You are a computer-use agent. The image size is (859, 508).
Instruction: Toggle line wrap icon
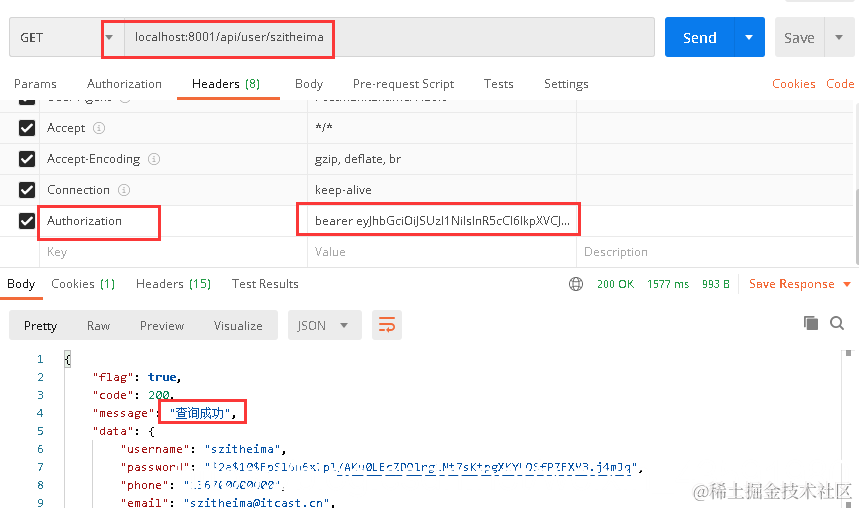[x=387, y=326]
